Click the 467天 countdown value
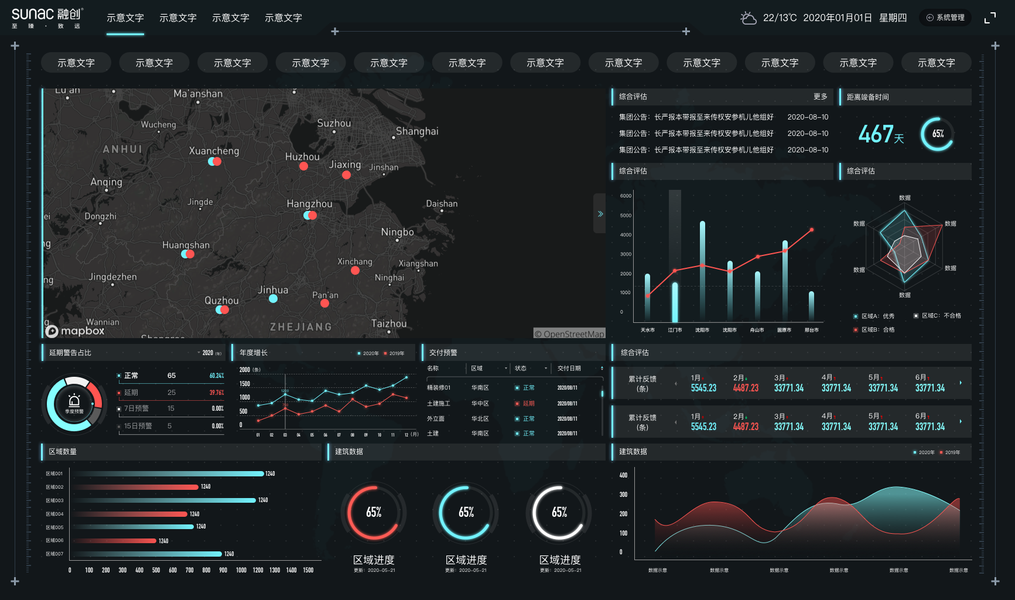 [x=881, y=134]
